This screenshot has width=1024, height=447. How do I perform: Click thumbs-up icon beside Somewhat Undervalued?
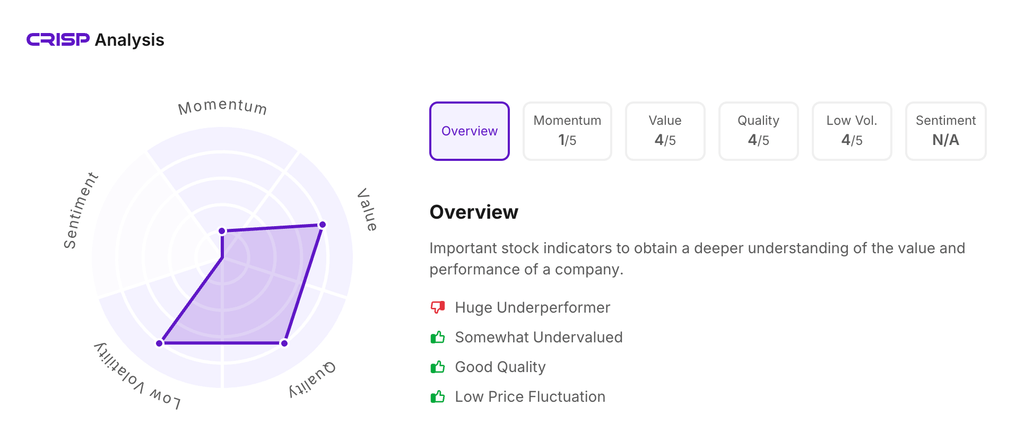pyautogui.click(x=437, y=338)
